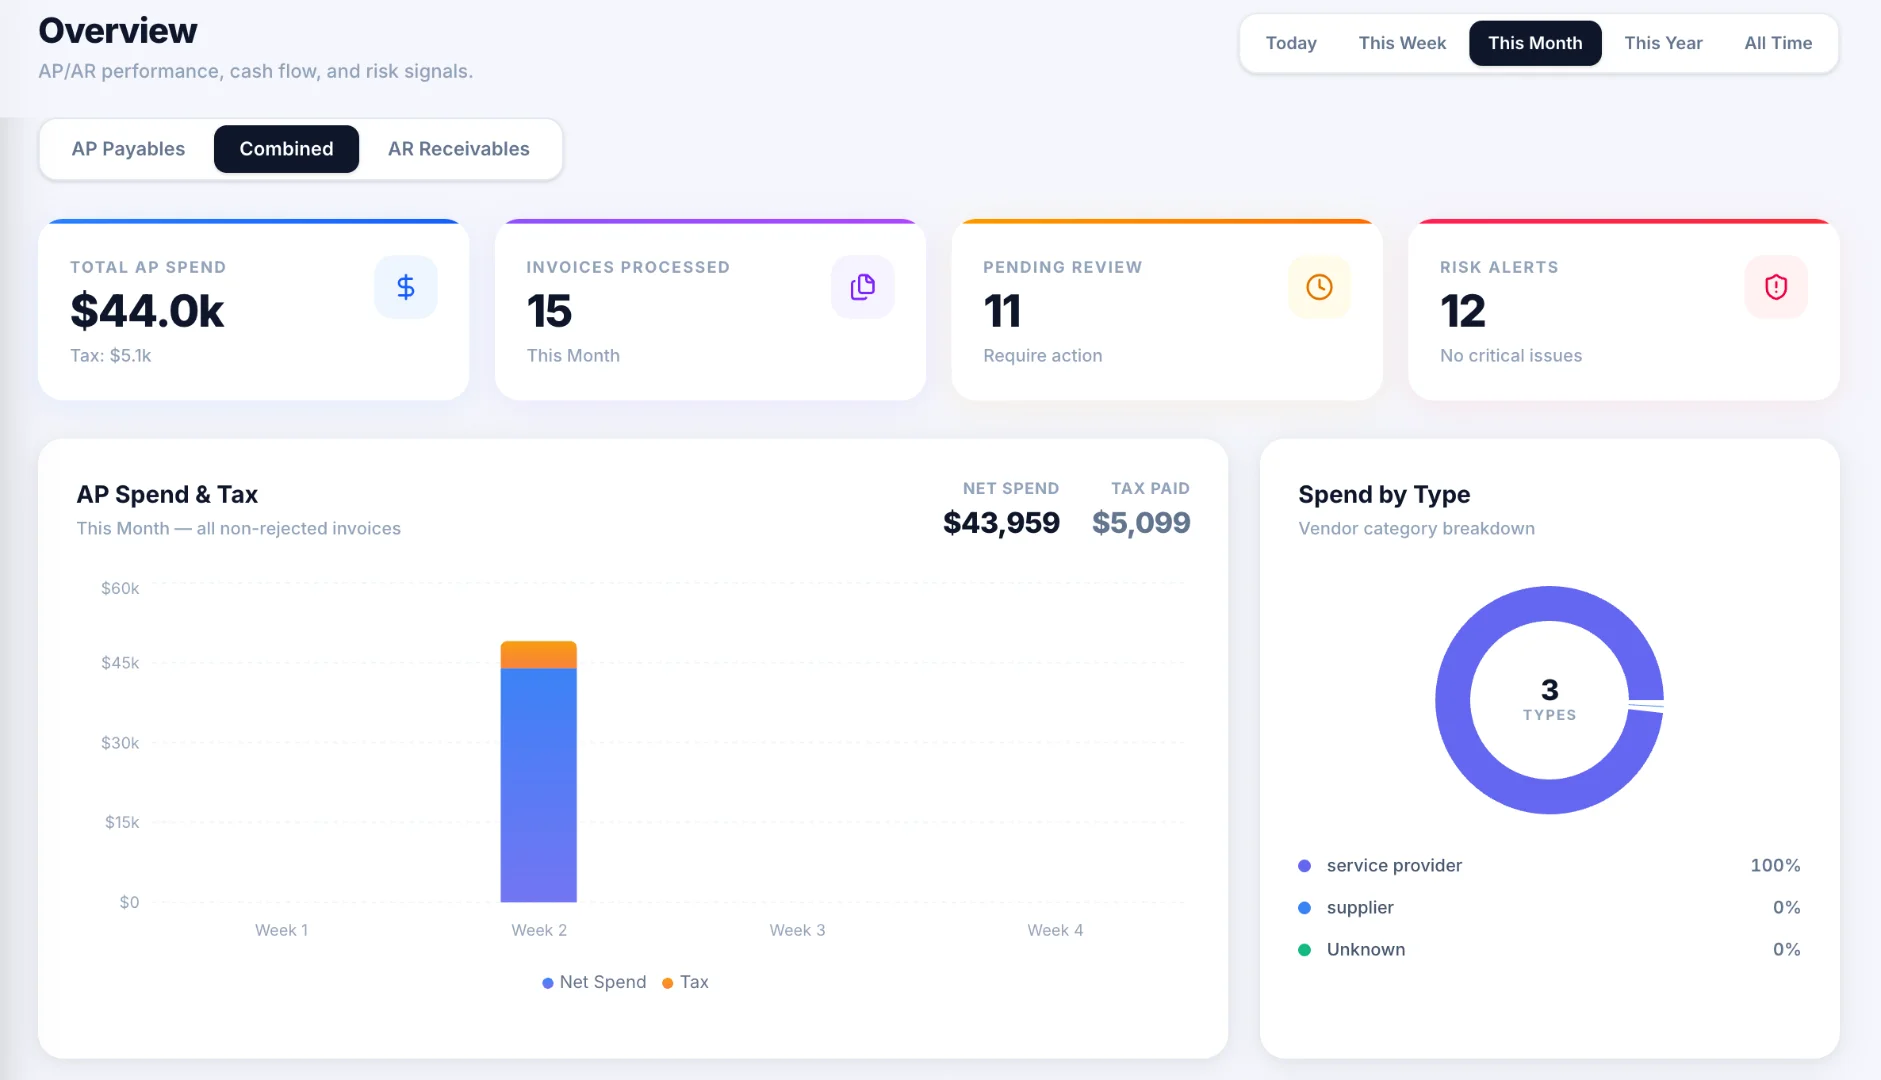1881x1080 pixels.
Task: Show All Time data
Action: [x=1778, y=43]
